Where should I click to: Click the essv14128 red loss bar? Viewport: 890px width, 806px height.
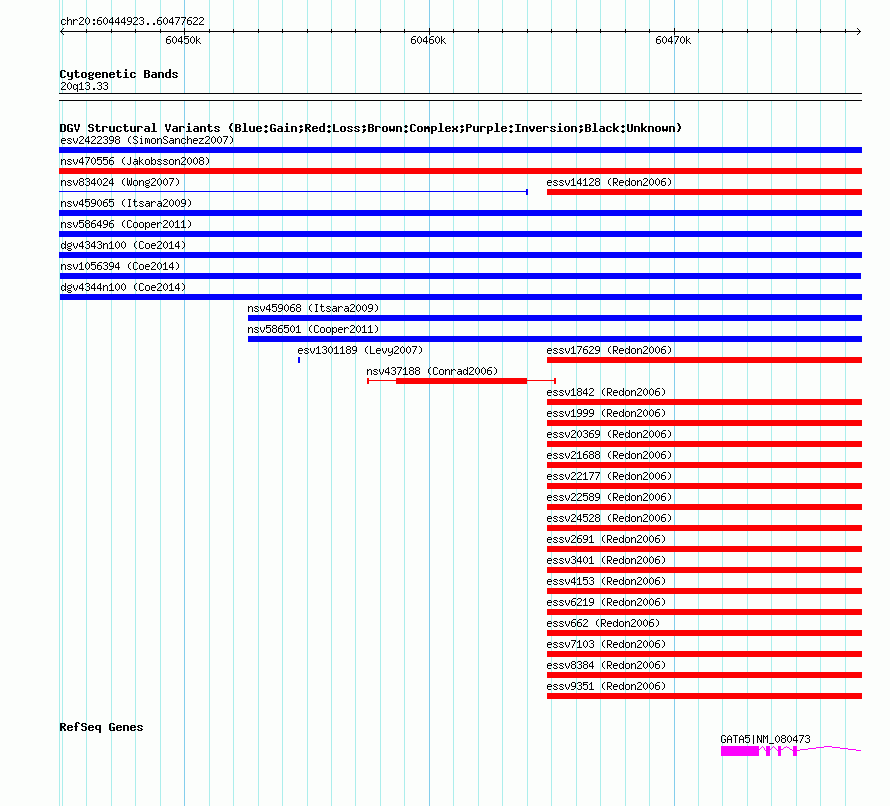coord(704,192)
